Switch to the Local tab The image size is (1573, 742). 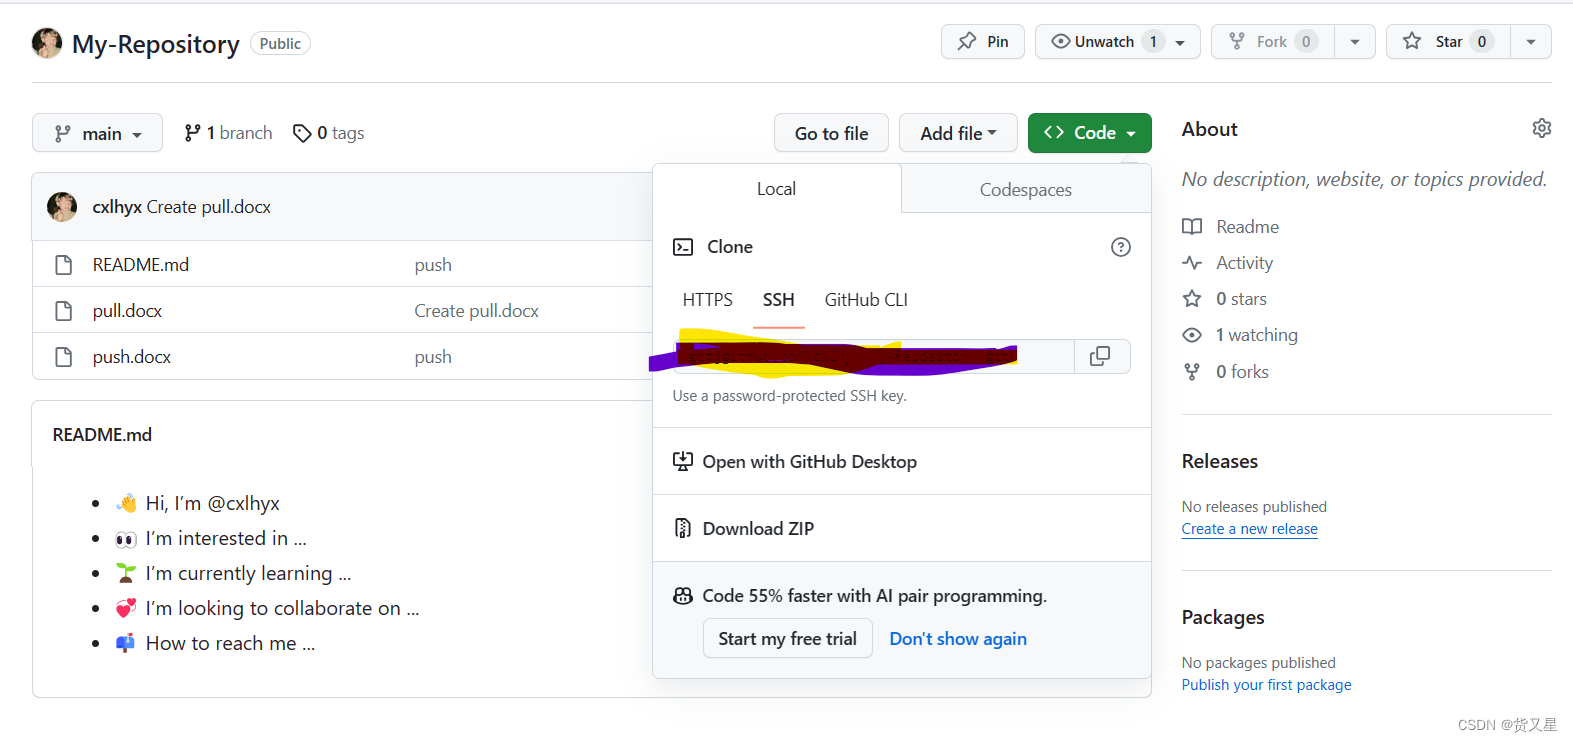tap(777, 189)
